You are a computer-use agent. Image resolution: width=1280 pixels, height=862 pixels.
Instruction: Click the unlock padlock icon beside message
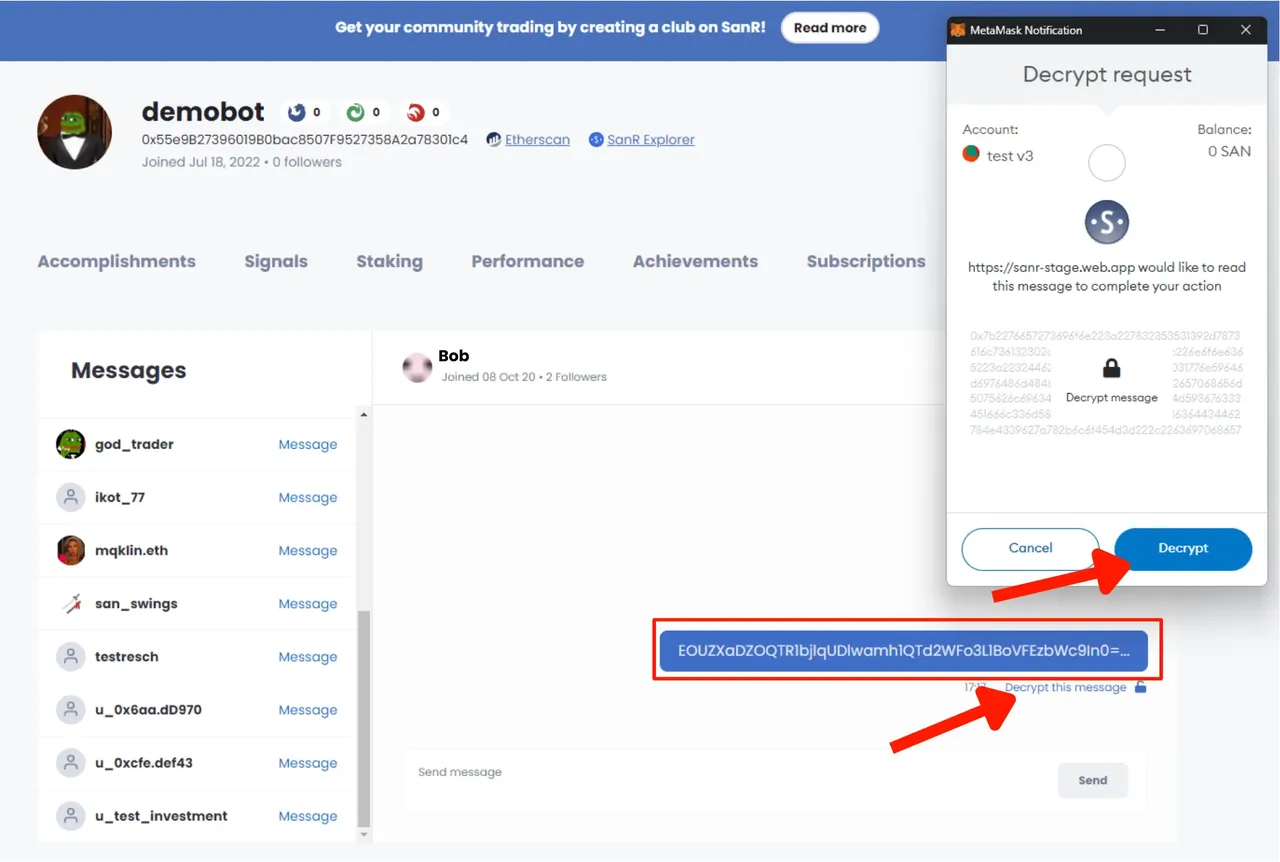1140,687
